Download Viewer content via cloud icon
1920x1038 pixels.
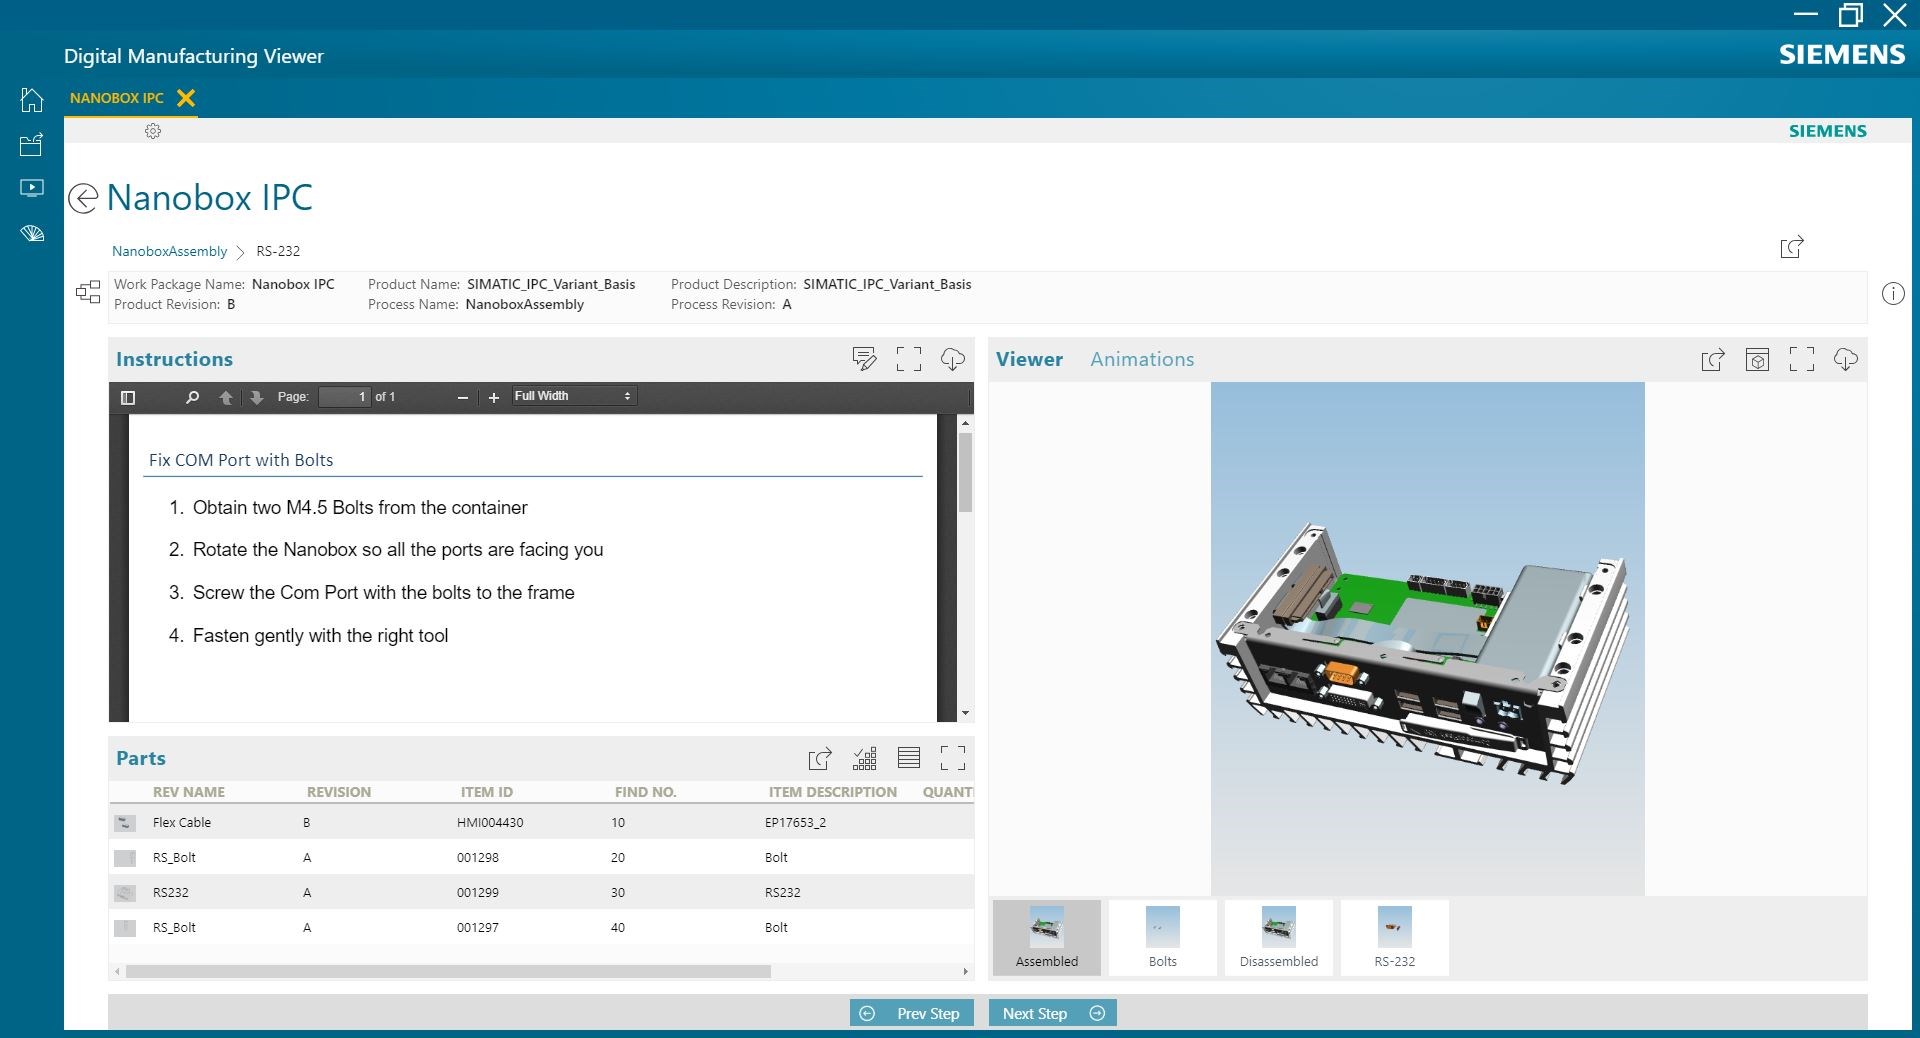(1846, 360)
